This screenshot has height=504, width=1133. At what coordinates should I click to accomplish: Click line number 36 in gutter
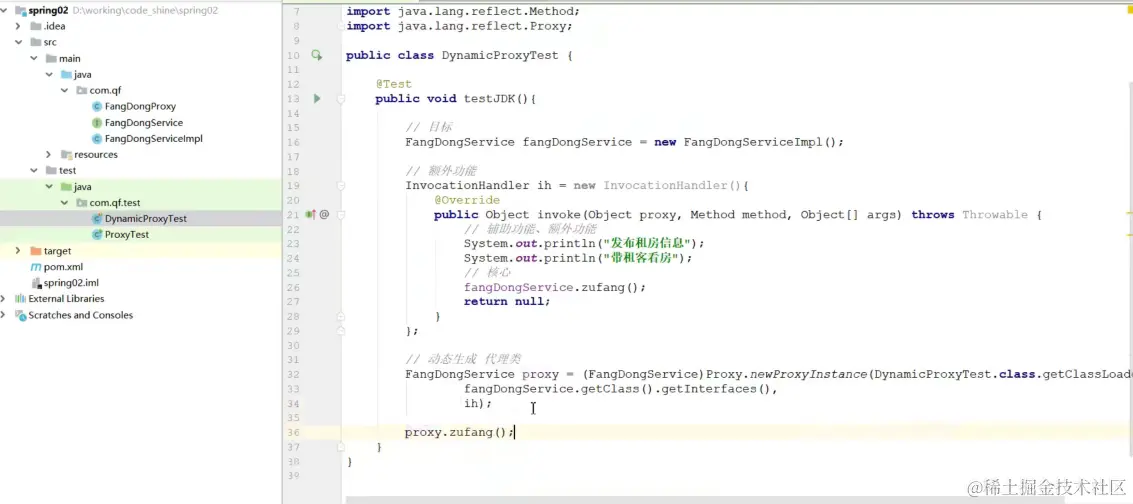[293, 433]
